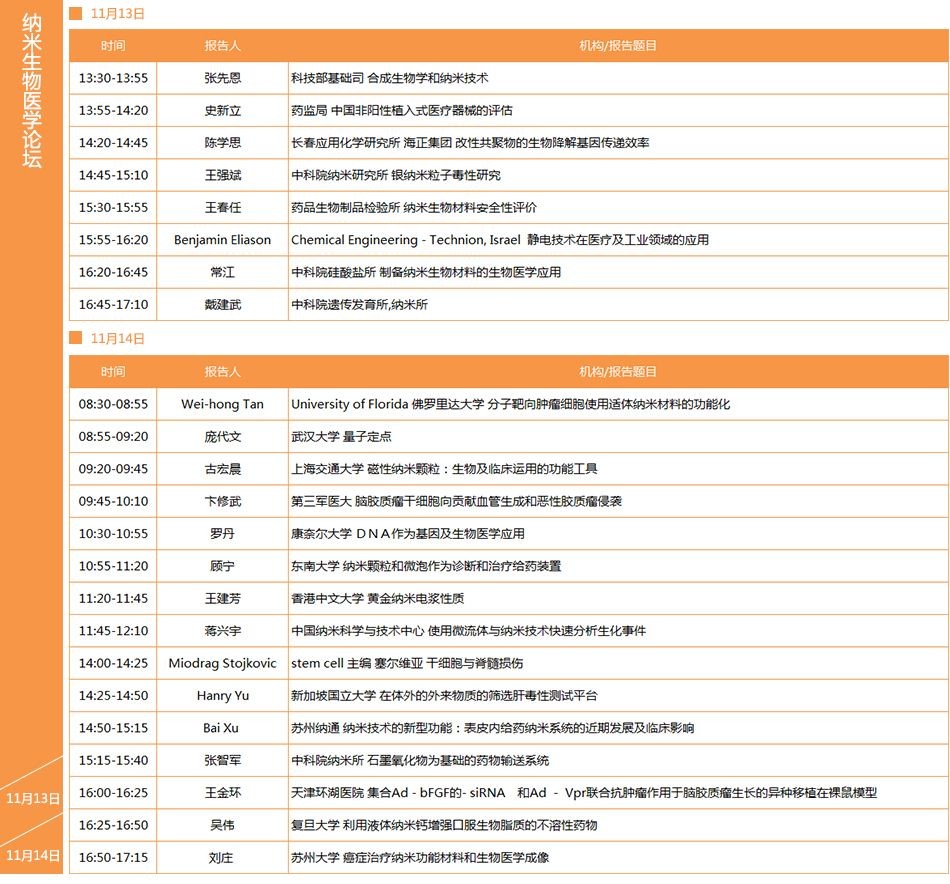This screenshot has height=884, width=950.
Task: Click the 报告人 header in the 11月14日 table
Action: (x=222, y=372)
